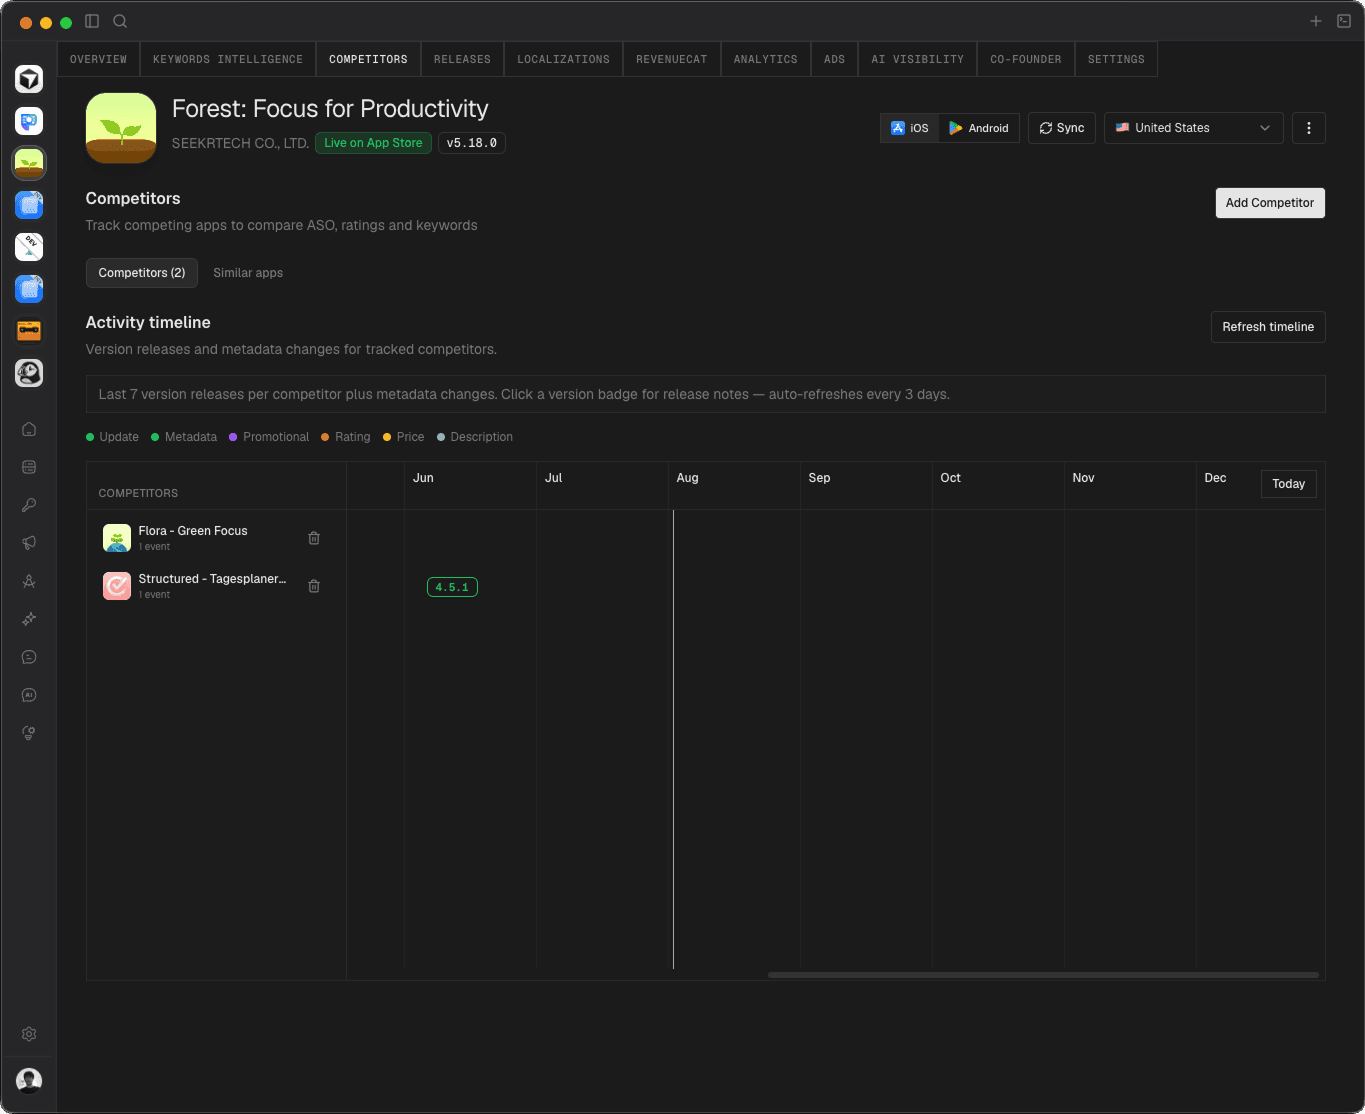The height and width of the screenshot is (1114, 1365).
Task: Open the key icon in sidebar
Action: [x=29, y=505]
